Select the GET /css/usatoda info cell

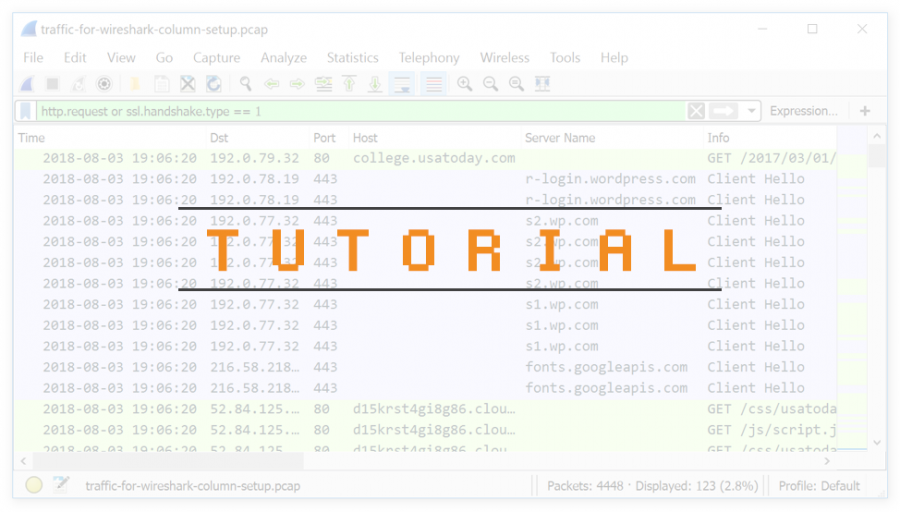click(x=771, y=409)
